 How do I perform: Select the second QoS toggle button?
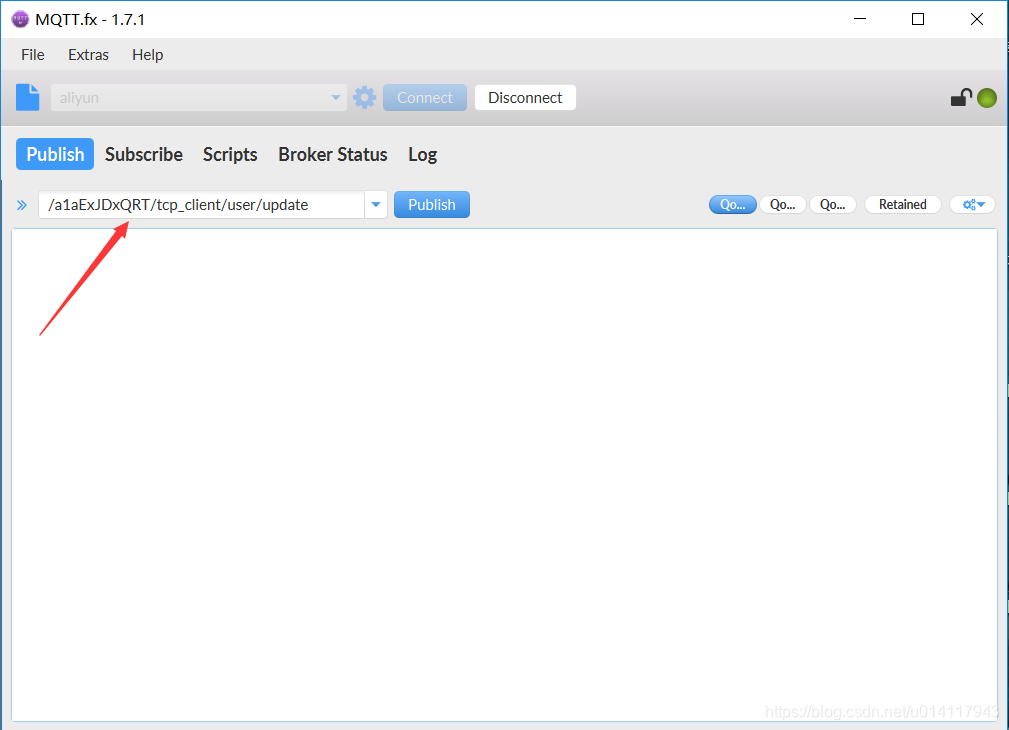point(782,205)
